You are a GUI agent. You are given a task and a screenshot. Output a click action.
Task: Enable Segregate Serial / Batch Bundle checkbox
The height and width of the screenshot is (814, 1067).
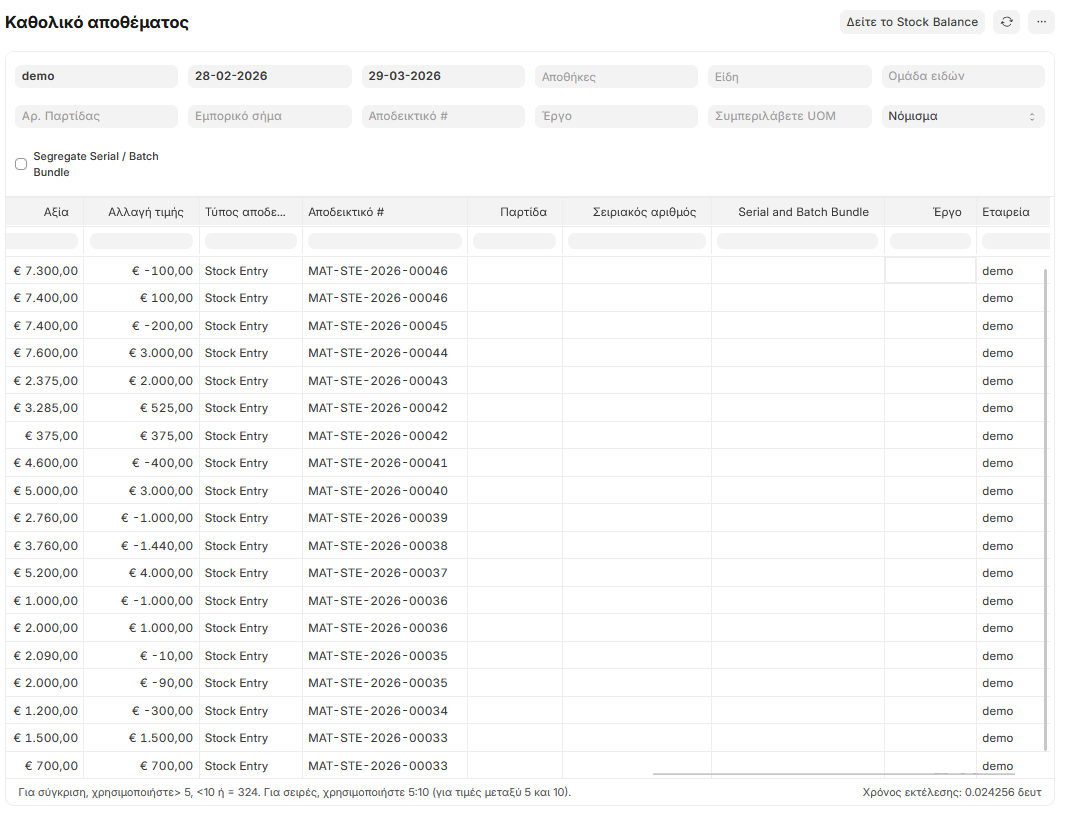tap(21, 164)
